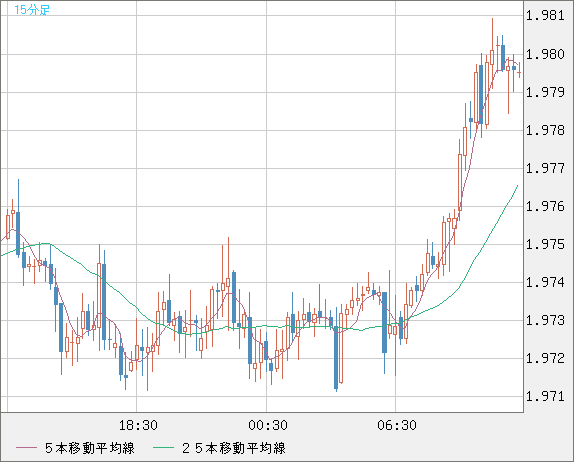This screenshot has width=574, height=462.
Task: Click the 1.973 price axis label
Action: click(545, 320)
